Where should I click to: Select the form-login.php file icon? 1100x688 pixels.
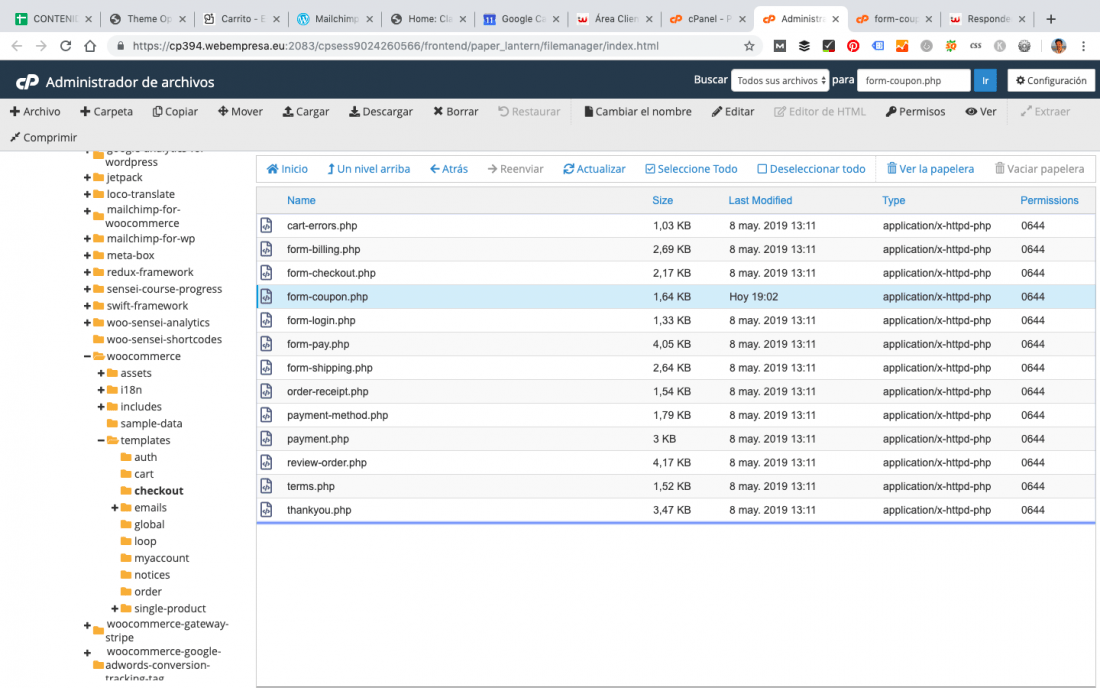point(267,320)
